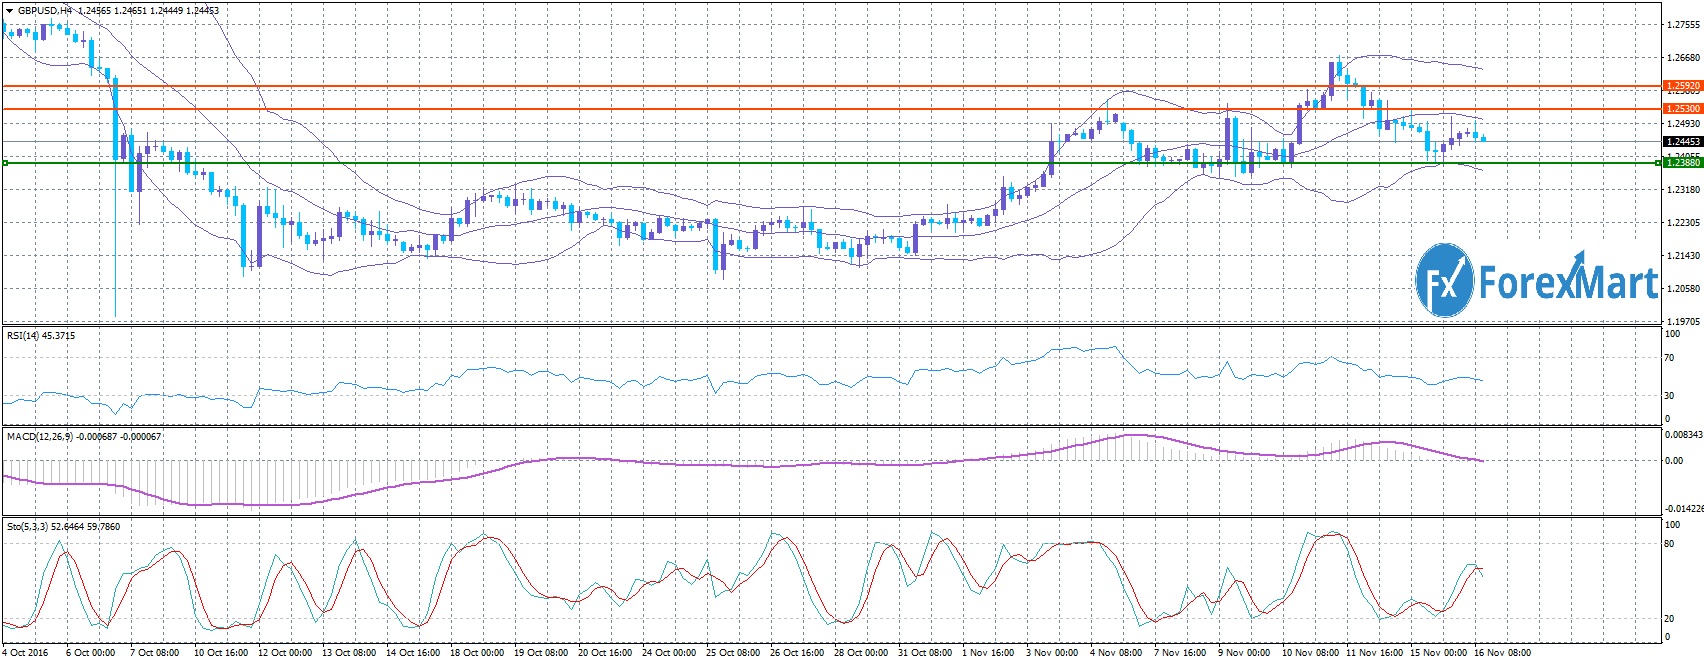Click the black 1.24453 current price tag
This screenshot has width=1704, height=664.
coord(1681,142)
